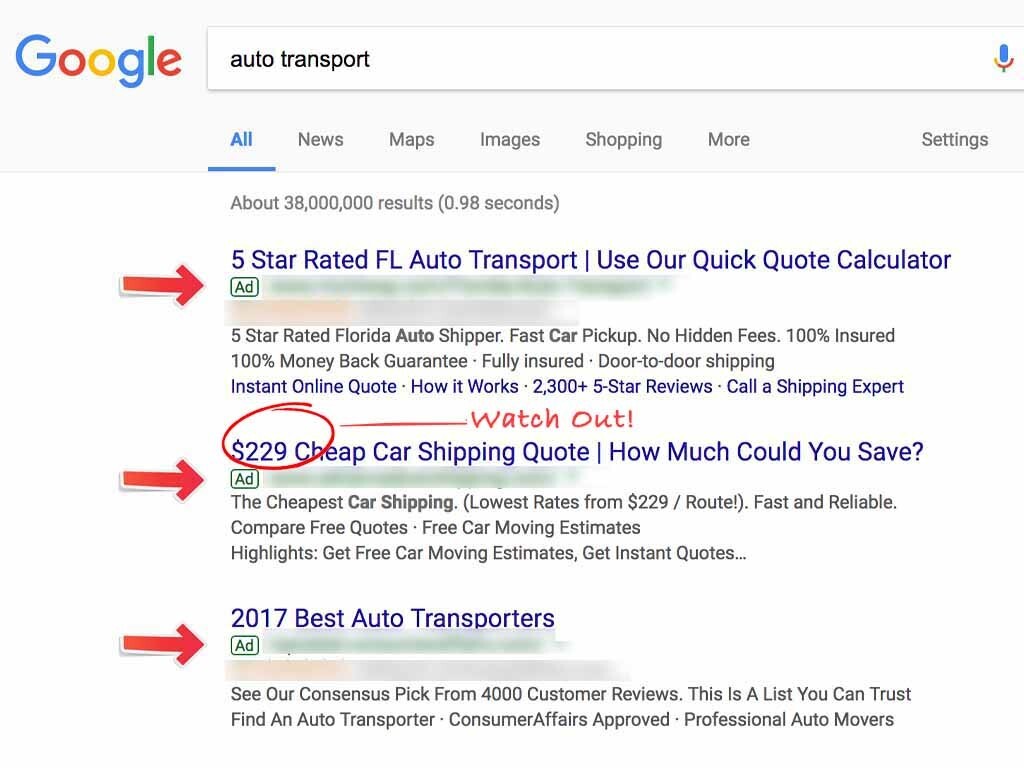The image size is (1024, 768).
Task: Switch to the Images tab
Action: (510, 139)
